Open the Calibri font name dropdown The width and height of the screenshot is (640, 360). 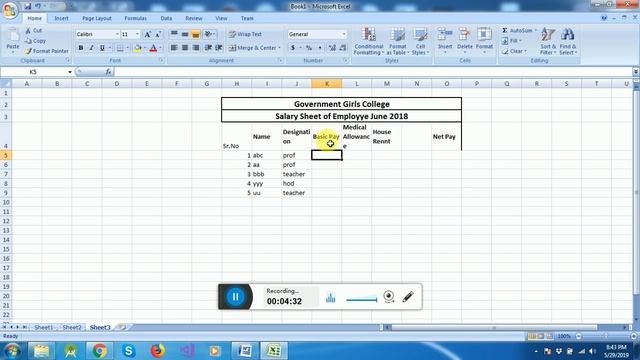tap(117, 34)
